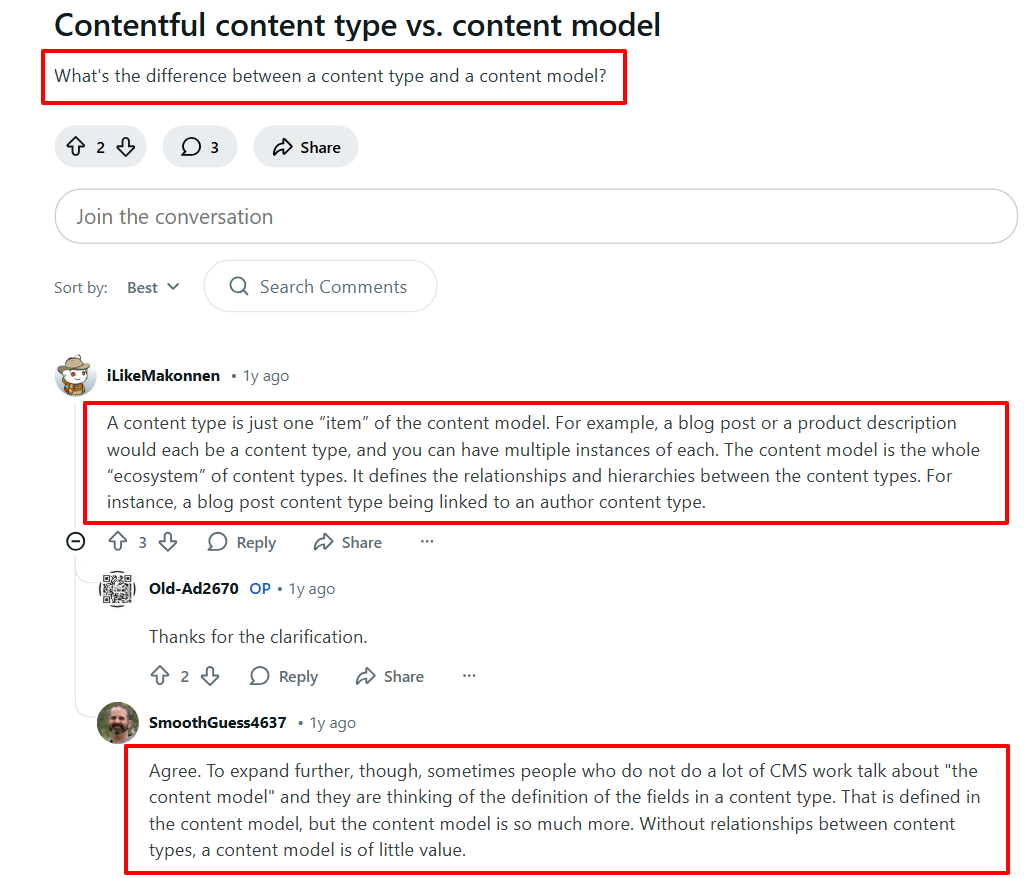The width and height of the screenshot is (1024, 878).
Task: Reply to iLikeMakonnen's comment
Action: point(241,542)
